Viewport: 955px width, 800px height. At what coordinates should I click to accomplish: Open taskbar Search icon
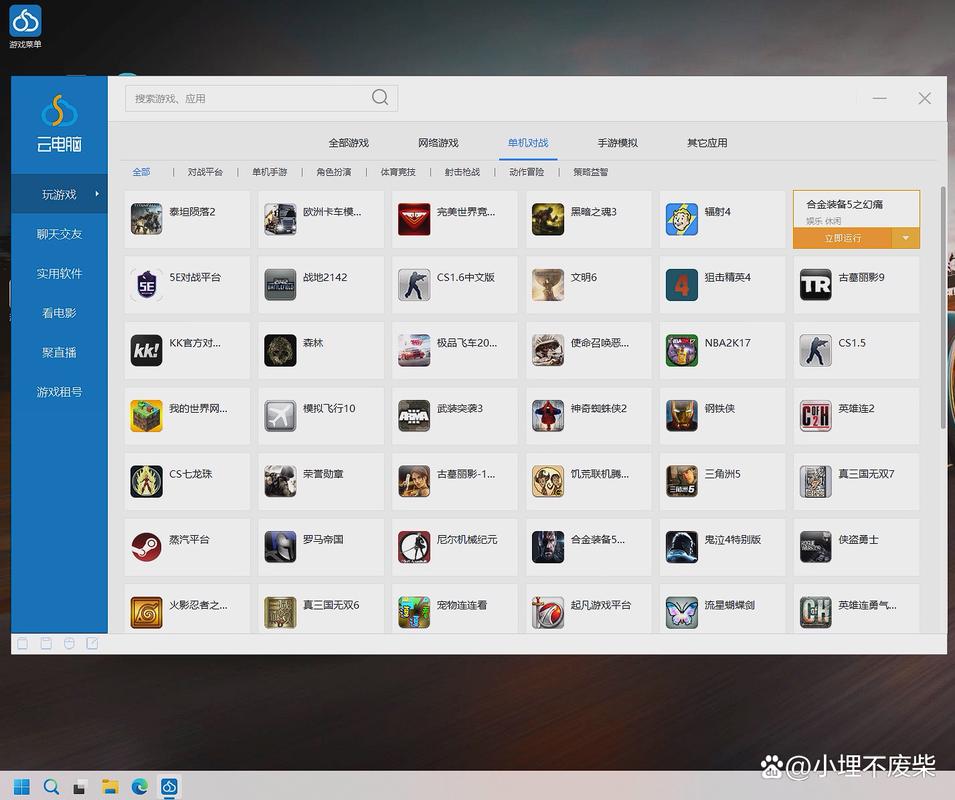(x=51, y=786)
